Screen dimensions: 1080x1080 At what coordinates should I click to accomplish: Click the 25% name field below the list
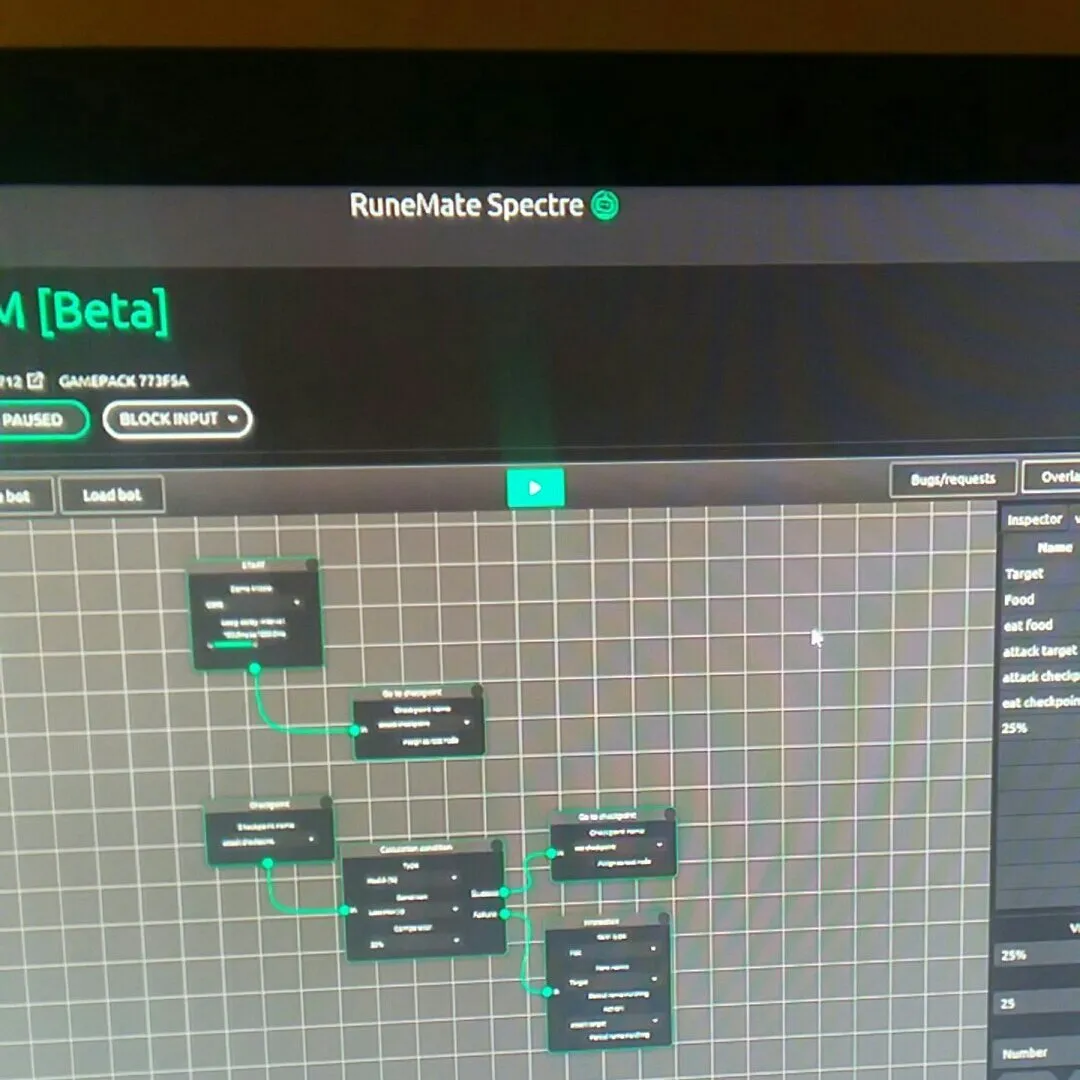tap(1039, 955)
